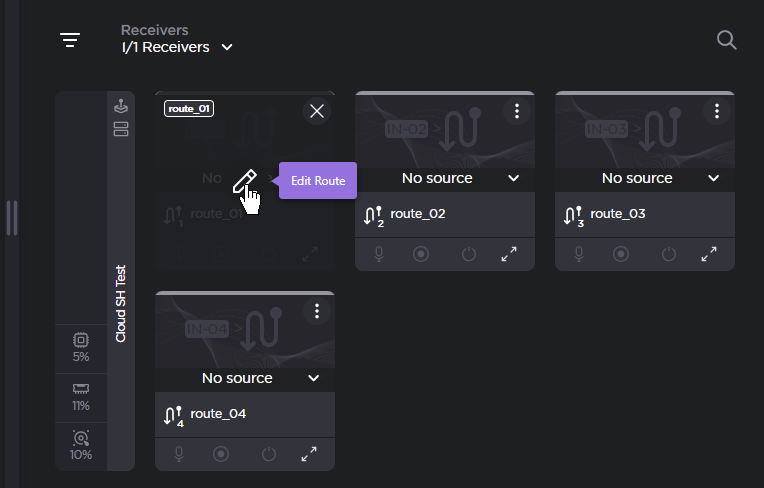
Task: Click the CPU usage icon at 5%
Action: [x=81, y=341]
